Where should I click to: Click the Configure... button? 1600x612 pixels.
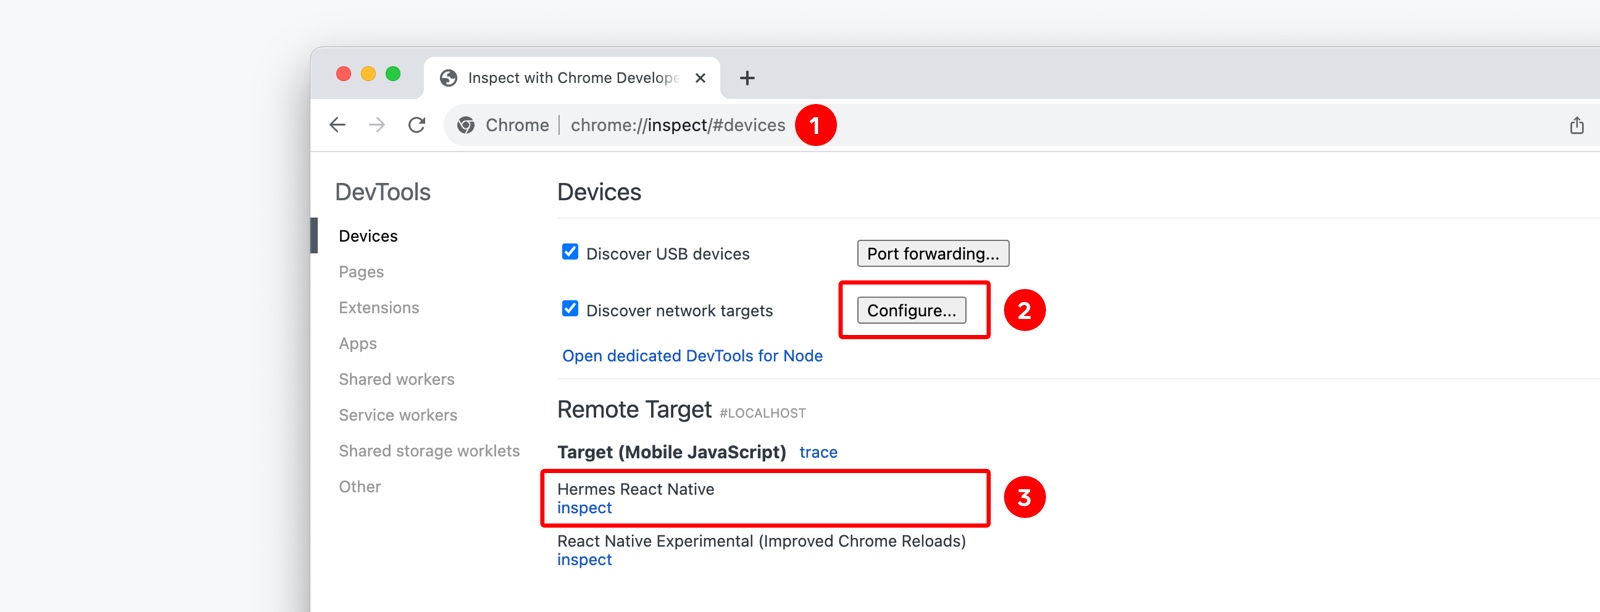pos(911,310)
